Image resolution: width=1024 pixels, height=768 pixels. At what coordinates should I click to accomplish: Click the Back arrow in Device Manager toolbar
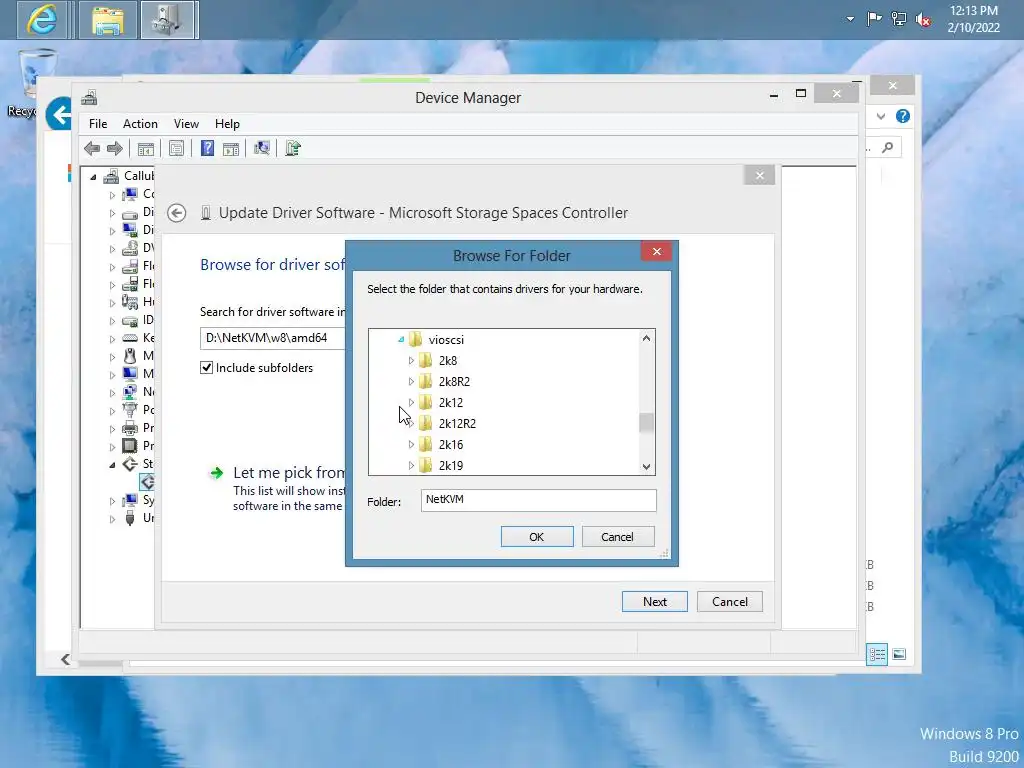tap(92, 149)
